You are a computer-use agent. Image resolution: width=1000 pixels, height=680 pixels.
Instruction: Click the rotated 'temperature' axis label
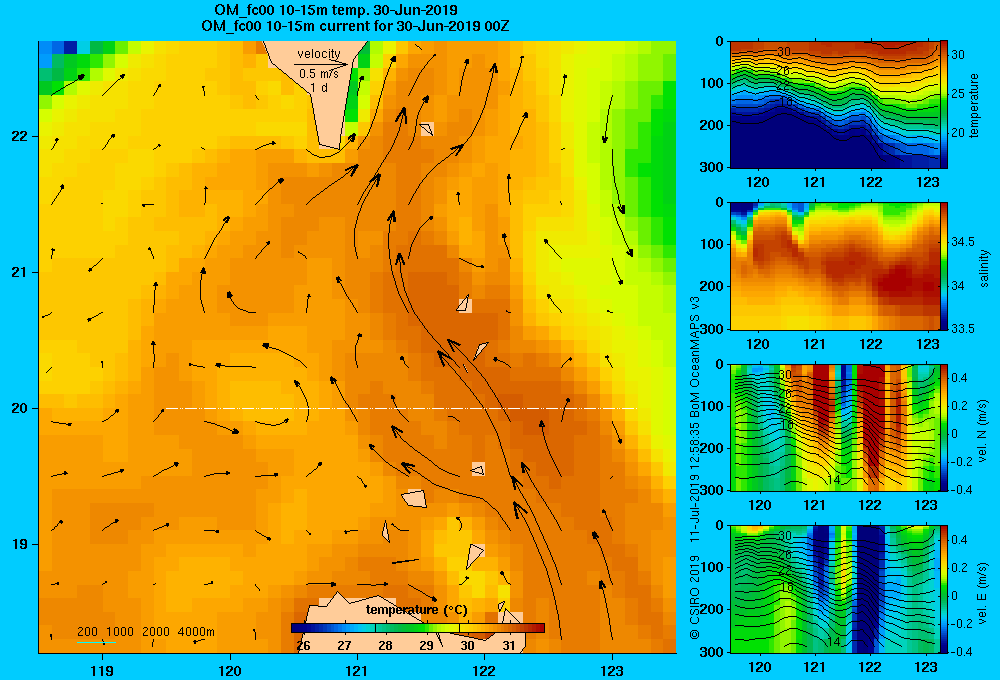[x=974, y=106]
